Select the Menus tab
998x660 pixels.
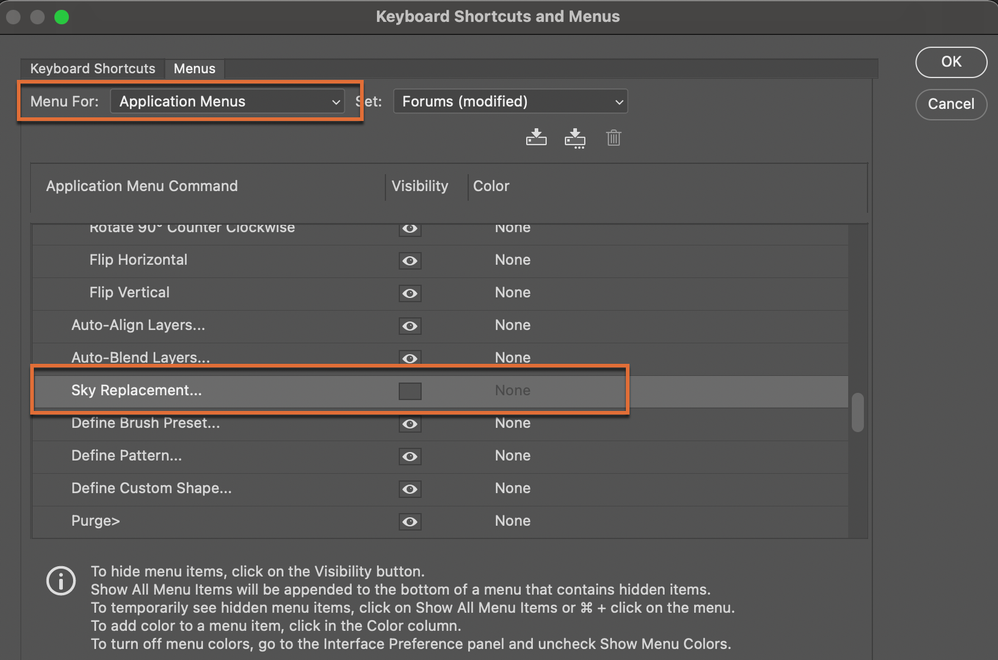tap(194, 69)
